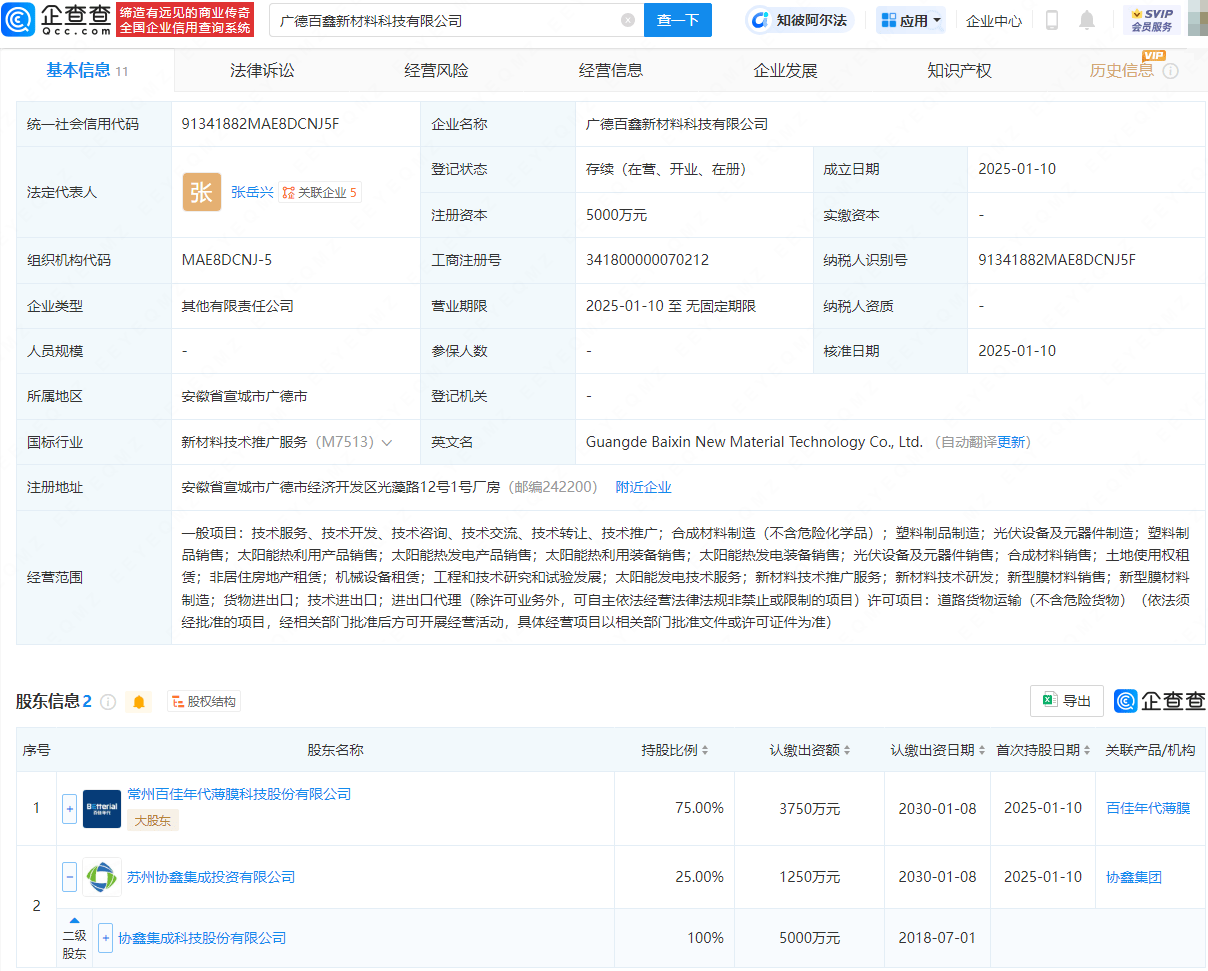Click the info icon next to 股东信息
The image size is (1208, 971).
coord(107,701)
